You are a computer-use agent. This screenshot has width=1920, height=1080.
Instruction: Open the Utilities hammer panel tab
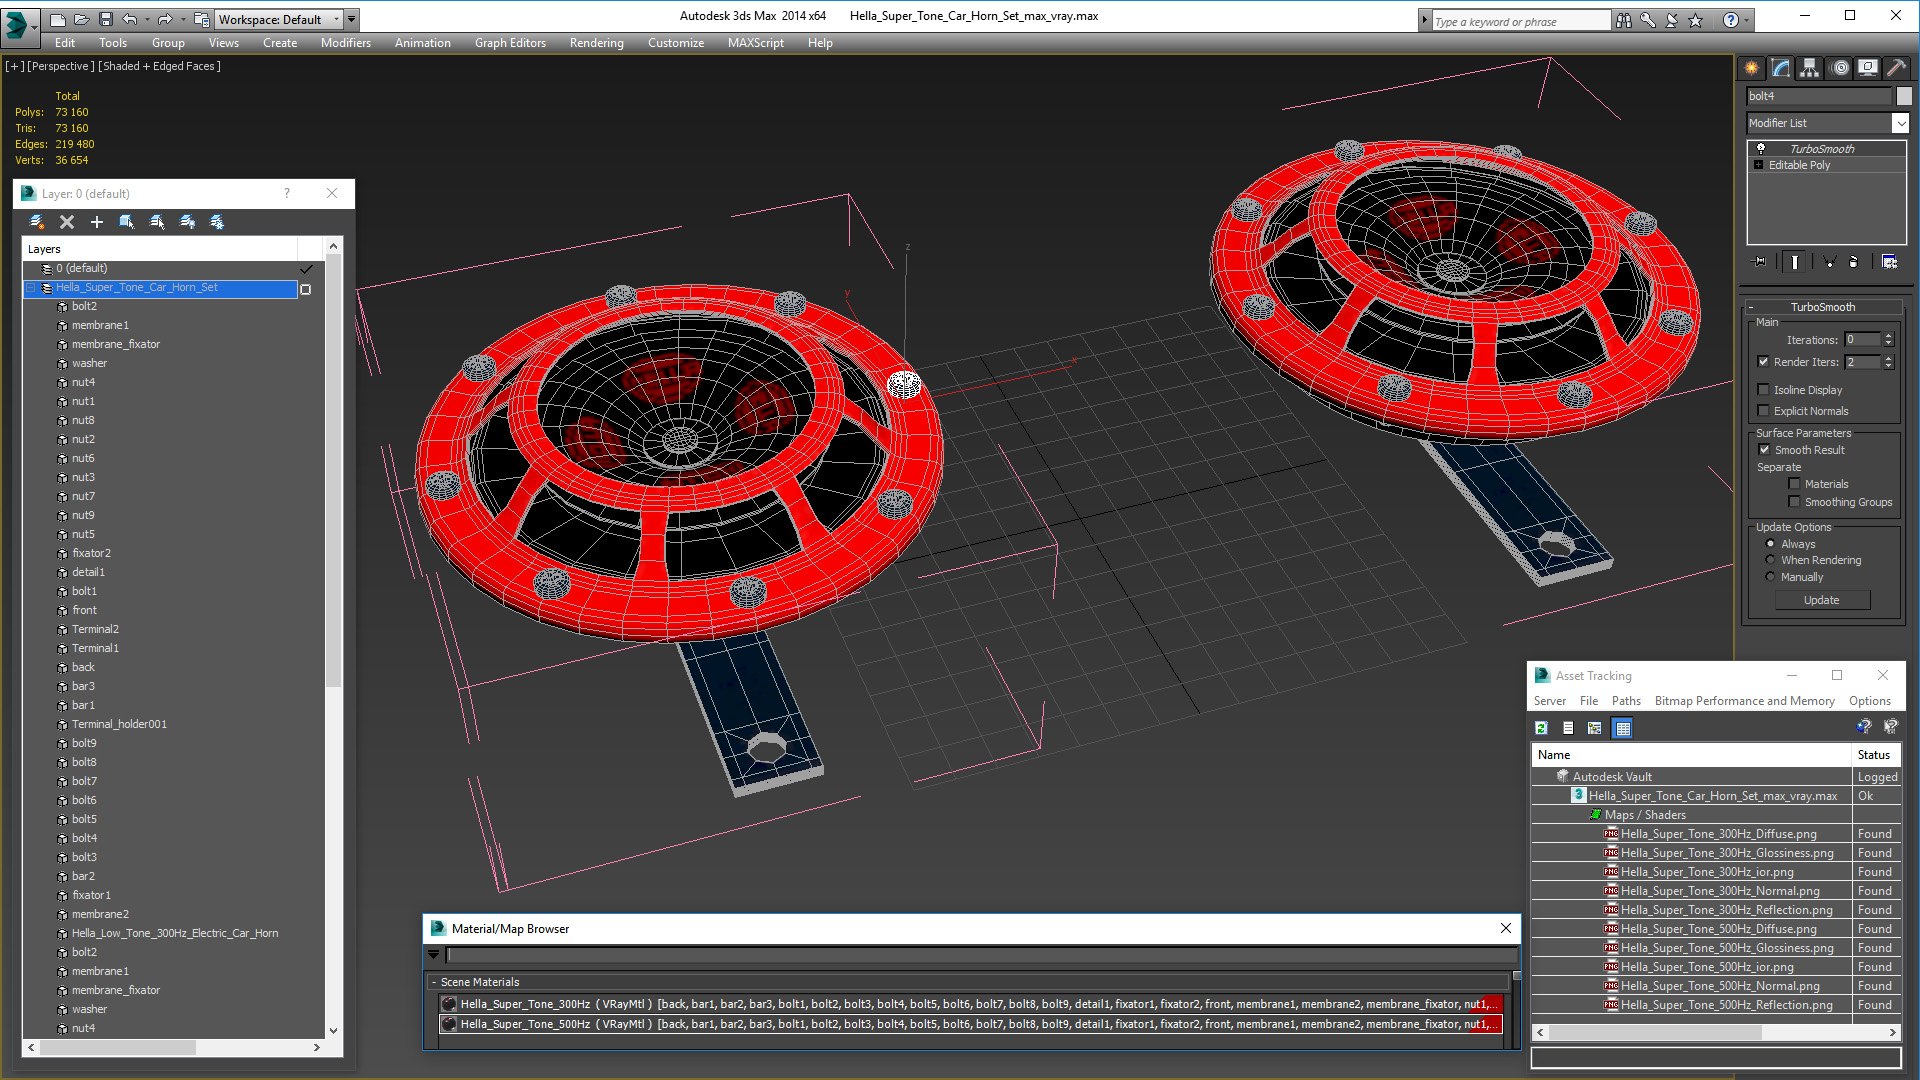1896,68
